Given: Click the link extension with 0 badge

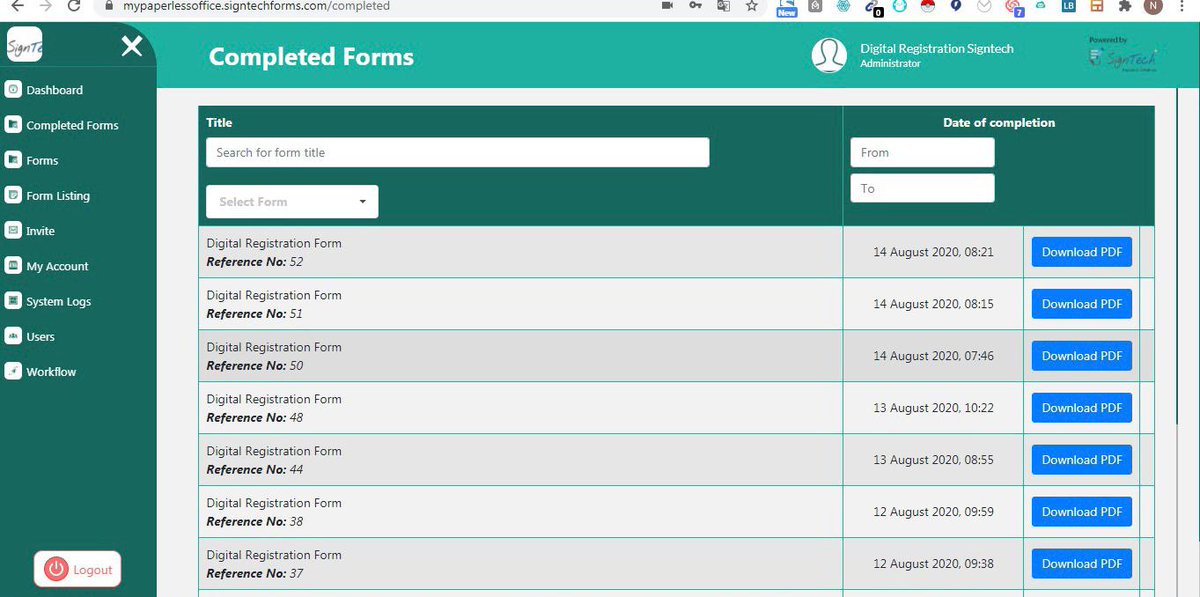Looking at the screenshot, I should pyautogui.click(x=873, y=8).
